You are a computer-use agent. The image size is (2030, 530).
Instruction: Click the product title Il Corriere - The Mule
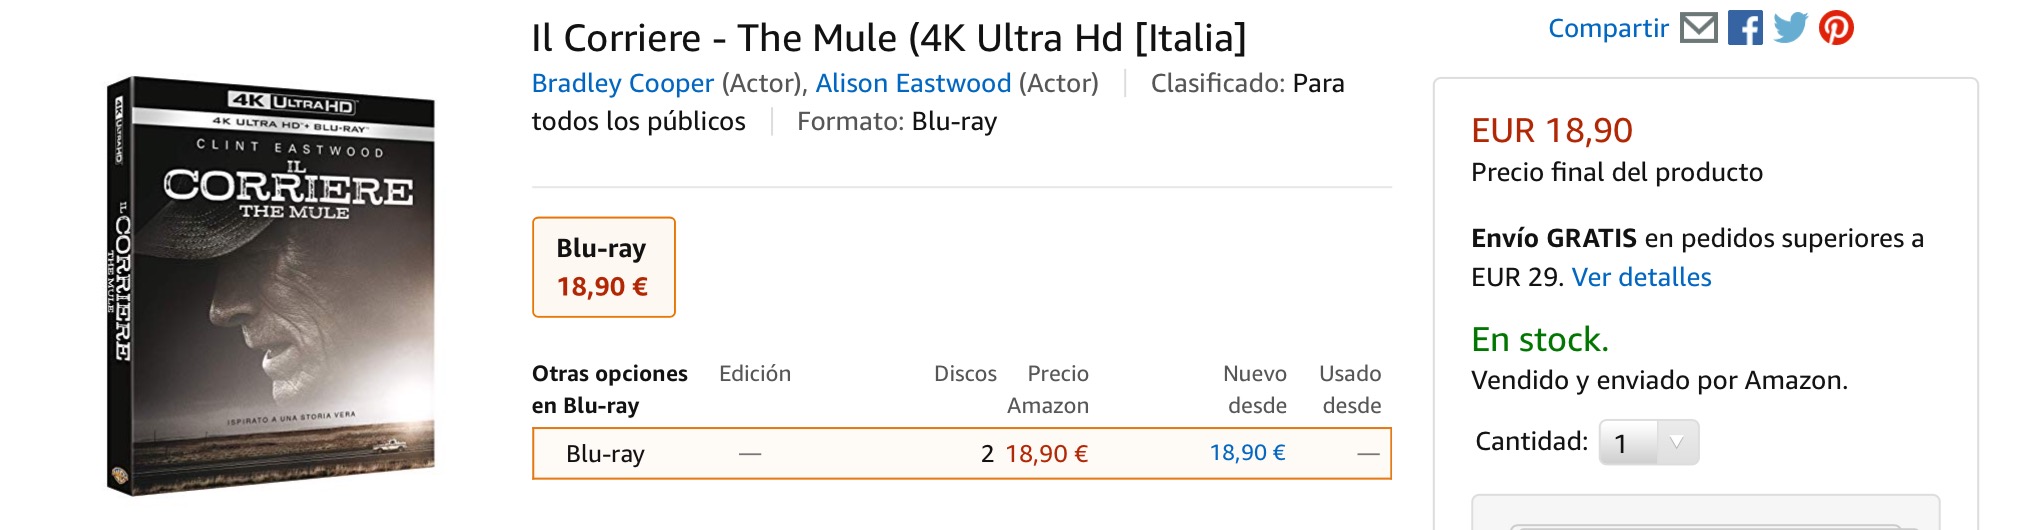pos(888,39)
